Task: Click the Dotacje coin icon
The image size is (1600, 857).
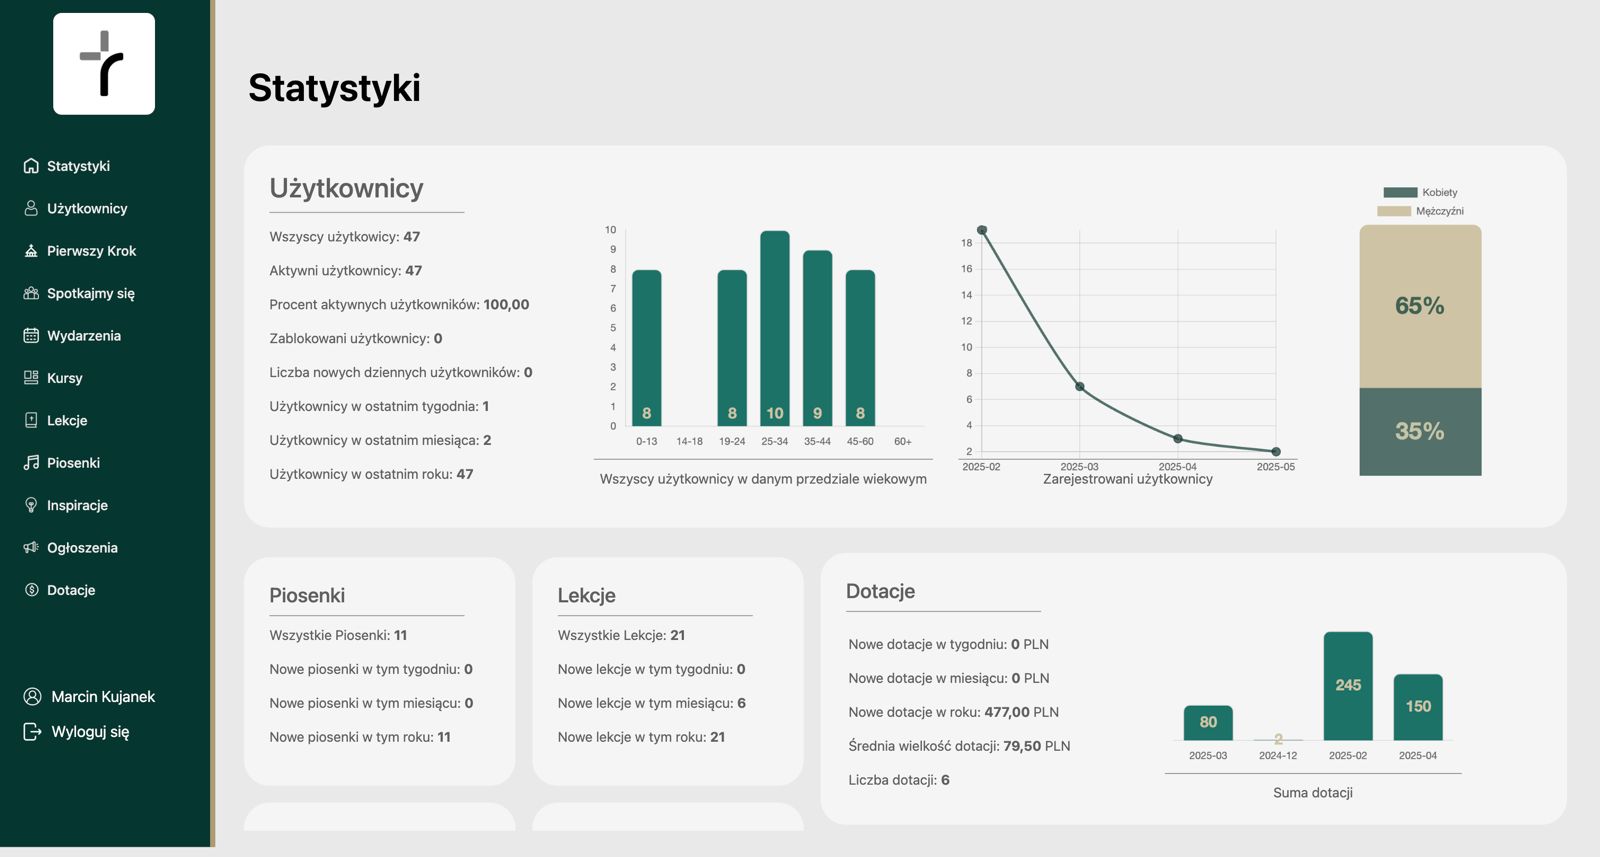Action: point(31,590)
